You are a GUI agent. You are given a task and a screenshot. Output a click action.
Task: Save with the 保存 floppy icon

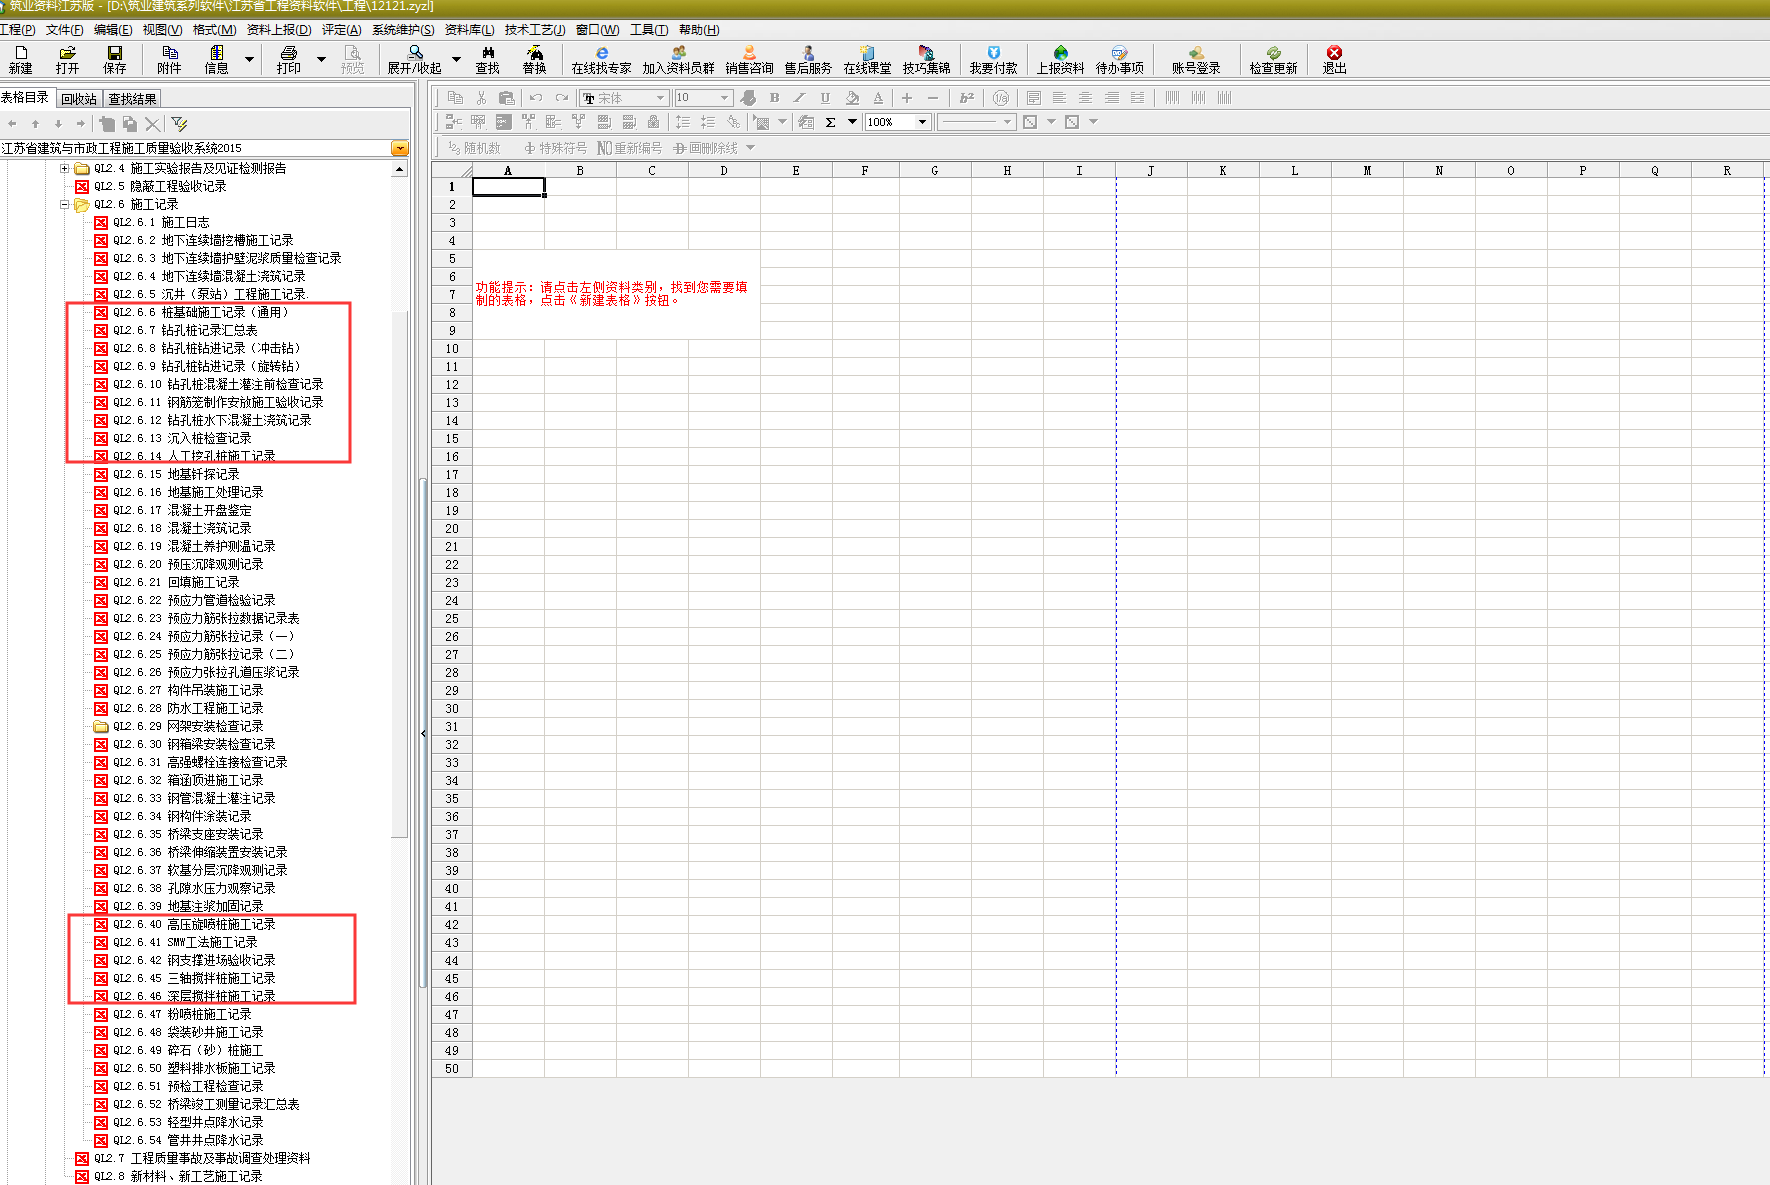coord(114,60)
